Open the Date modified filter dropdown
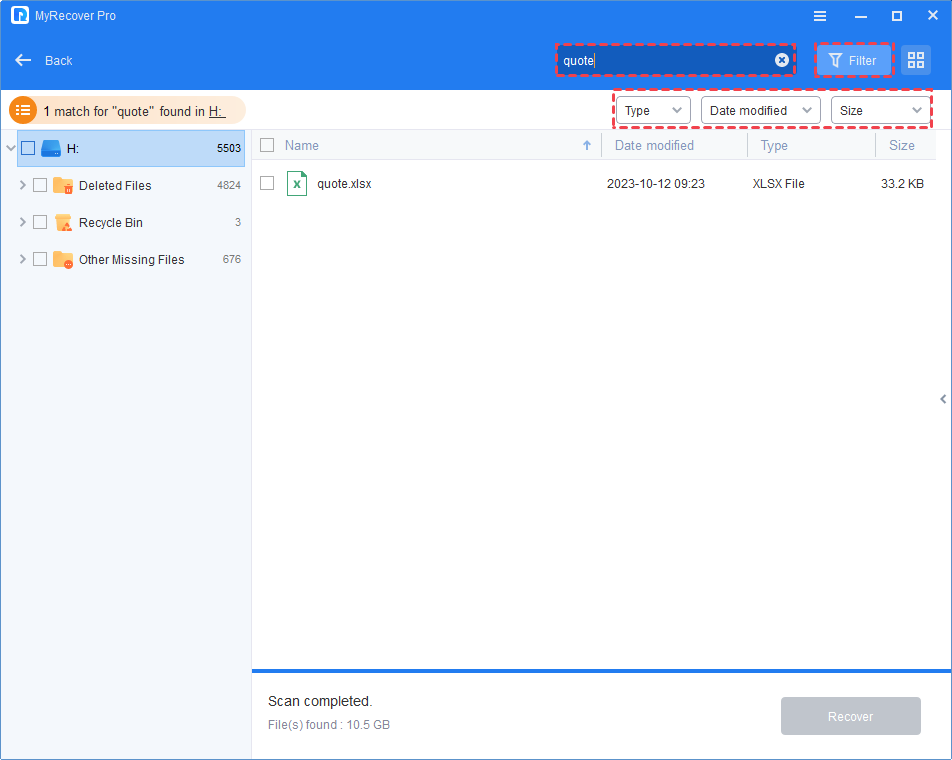 [761, 110]
